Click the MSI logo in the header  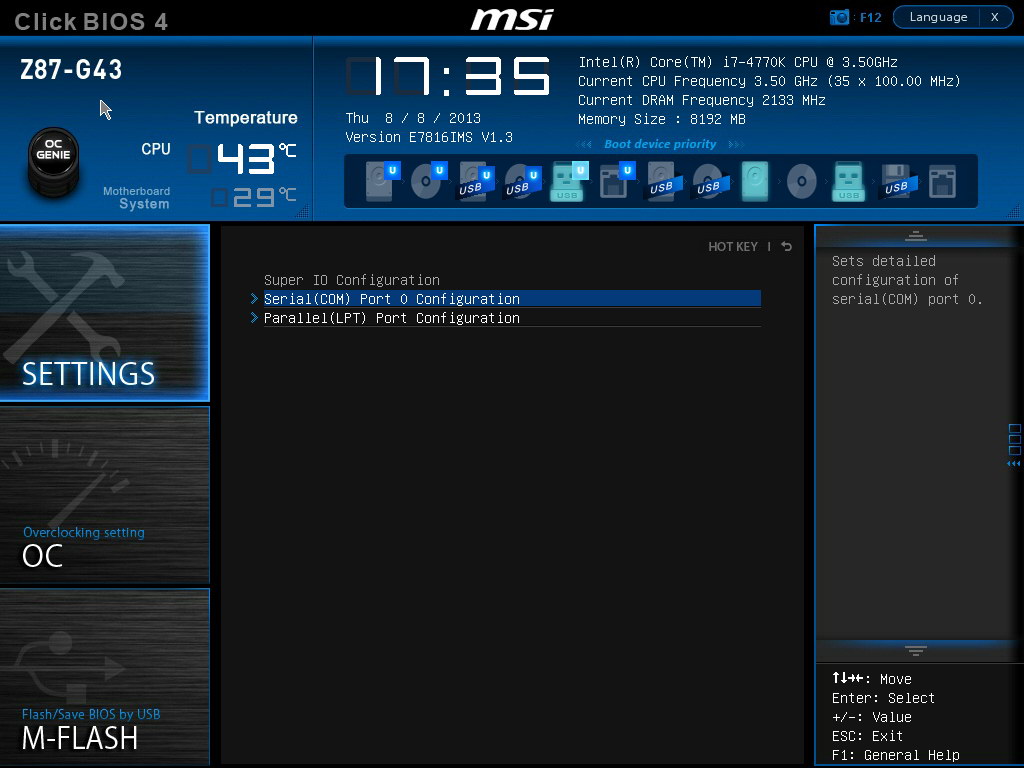pyautogui.click(x=512, y=19)
